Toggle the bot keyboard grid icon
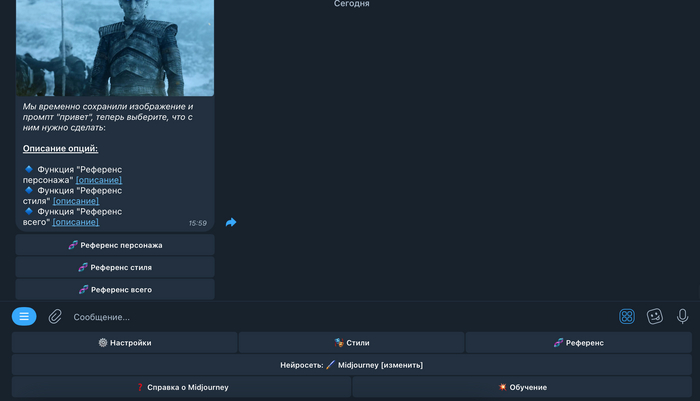Image resolution: width=700 pixels, height=401 pixels. point(627,316)
